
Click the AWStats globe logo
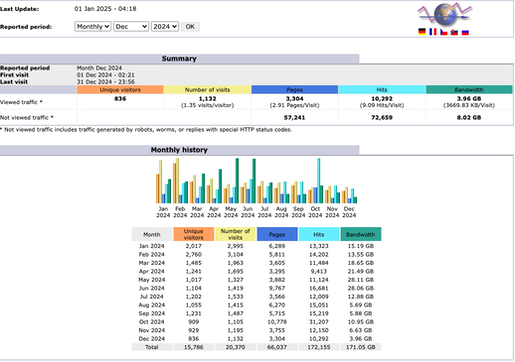click(x=445, y=14)
